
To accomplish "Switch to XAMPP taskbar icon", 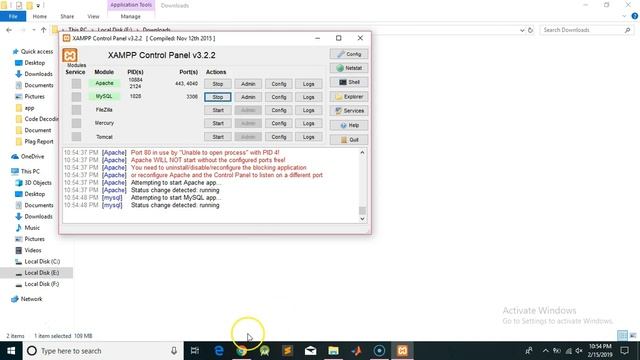I will coord(402,351).
